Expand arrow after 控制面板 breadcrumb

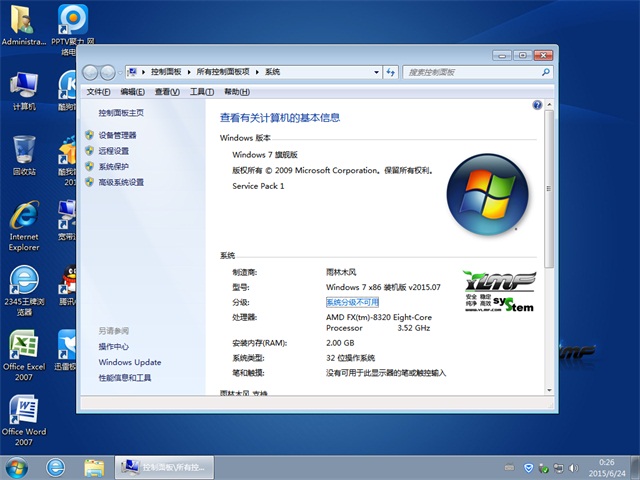(x=189, y=72)
